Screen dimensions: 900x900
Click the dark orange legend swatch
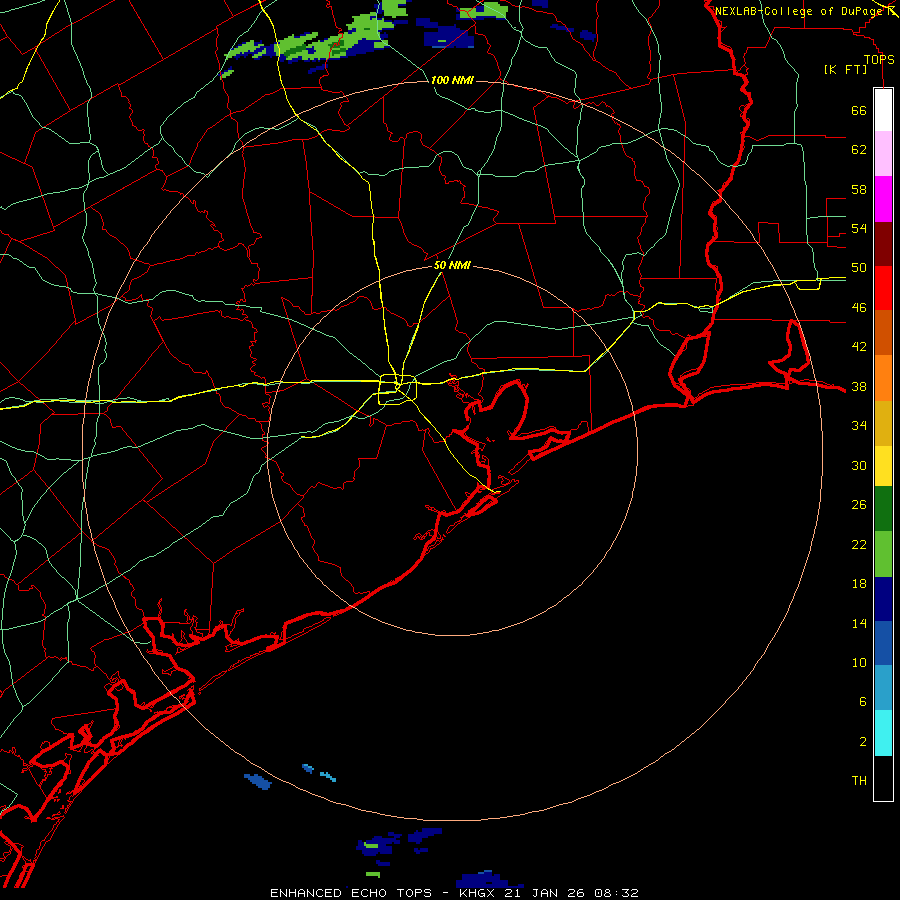point(883,332)
